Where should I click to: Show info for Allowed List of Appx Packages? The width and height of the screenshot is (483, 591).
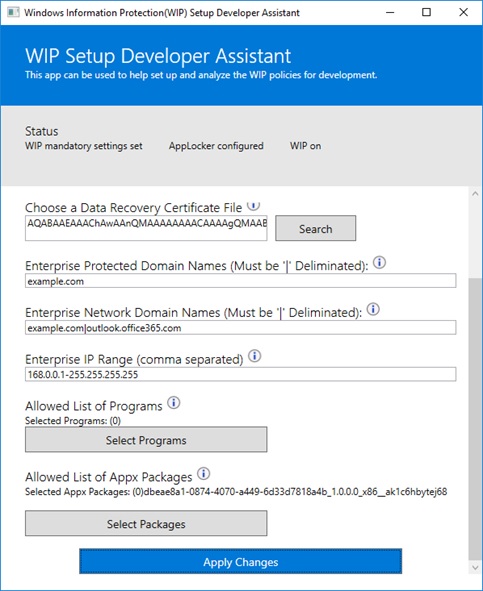[x=204, y=473]
